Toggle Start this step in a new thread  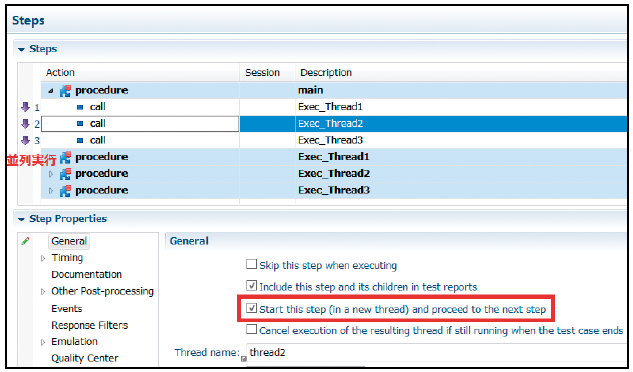point(252,309)
